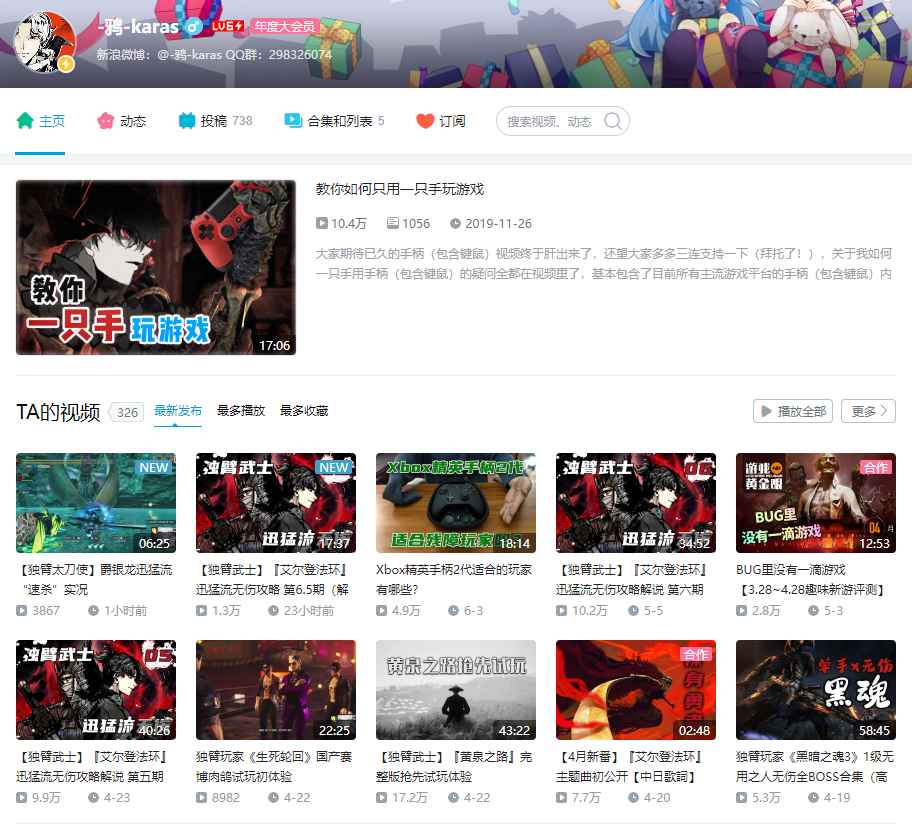Screen dimensions: 912x825
Task: Open the 合集和列表 tab
Action: click(334, 121)
